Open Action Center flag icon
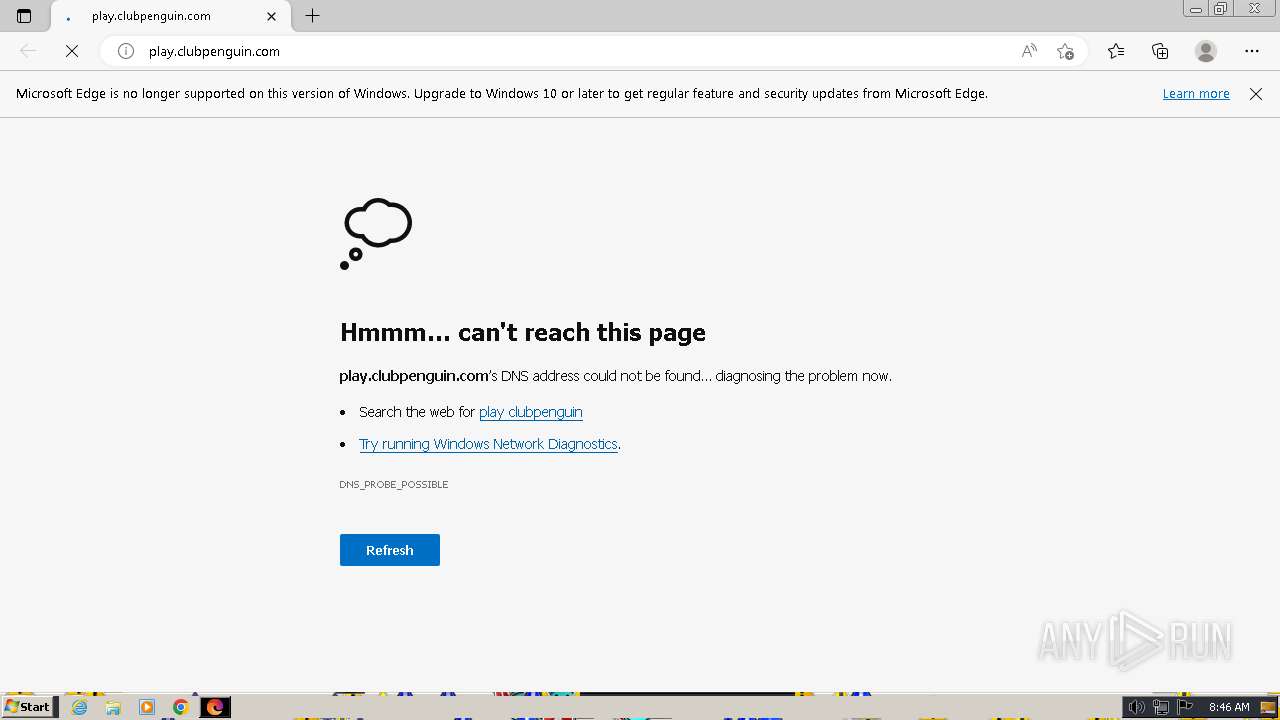 (x=1185, y=707)
